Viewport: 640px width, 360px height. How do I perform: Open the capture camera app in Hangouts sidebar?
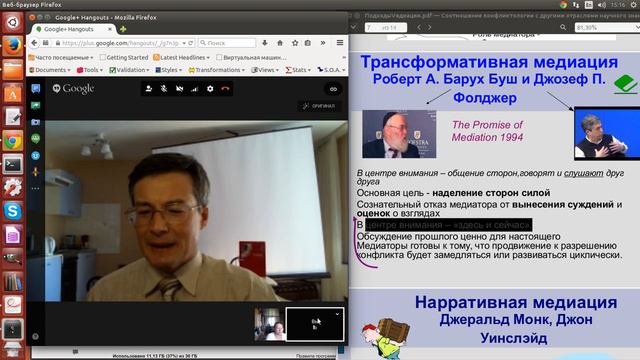tap(36, 122)
